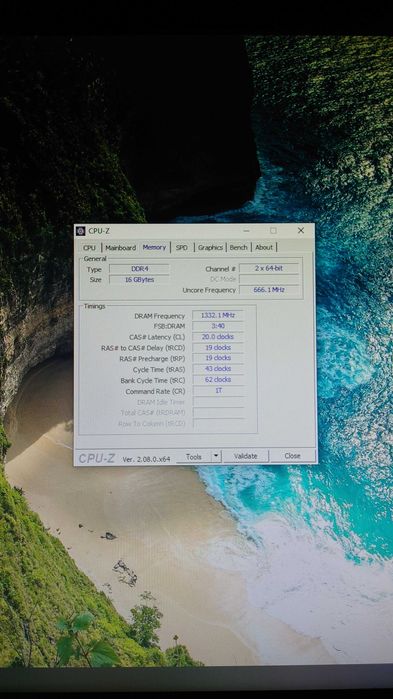Click the "CPU-Z" window title text
The image size is (393, 699).
pyautogui.click(x=99, y=231)
